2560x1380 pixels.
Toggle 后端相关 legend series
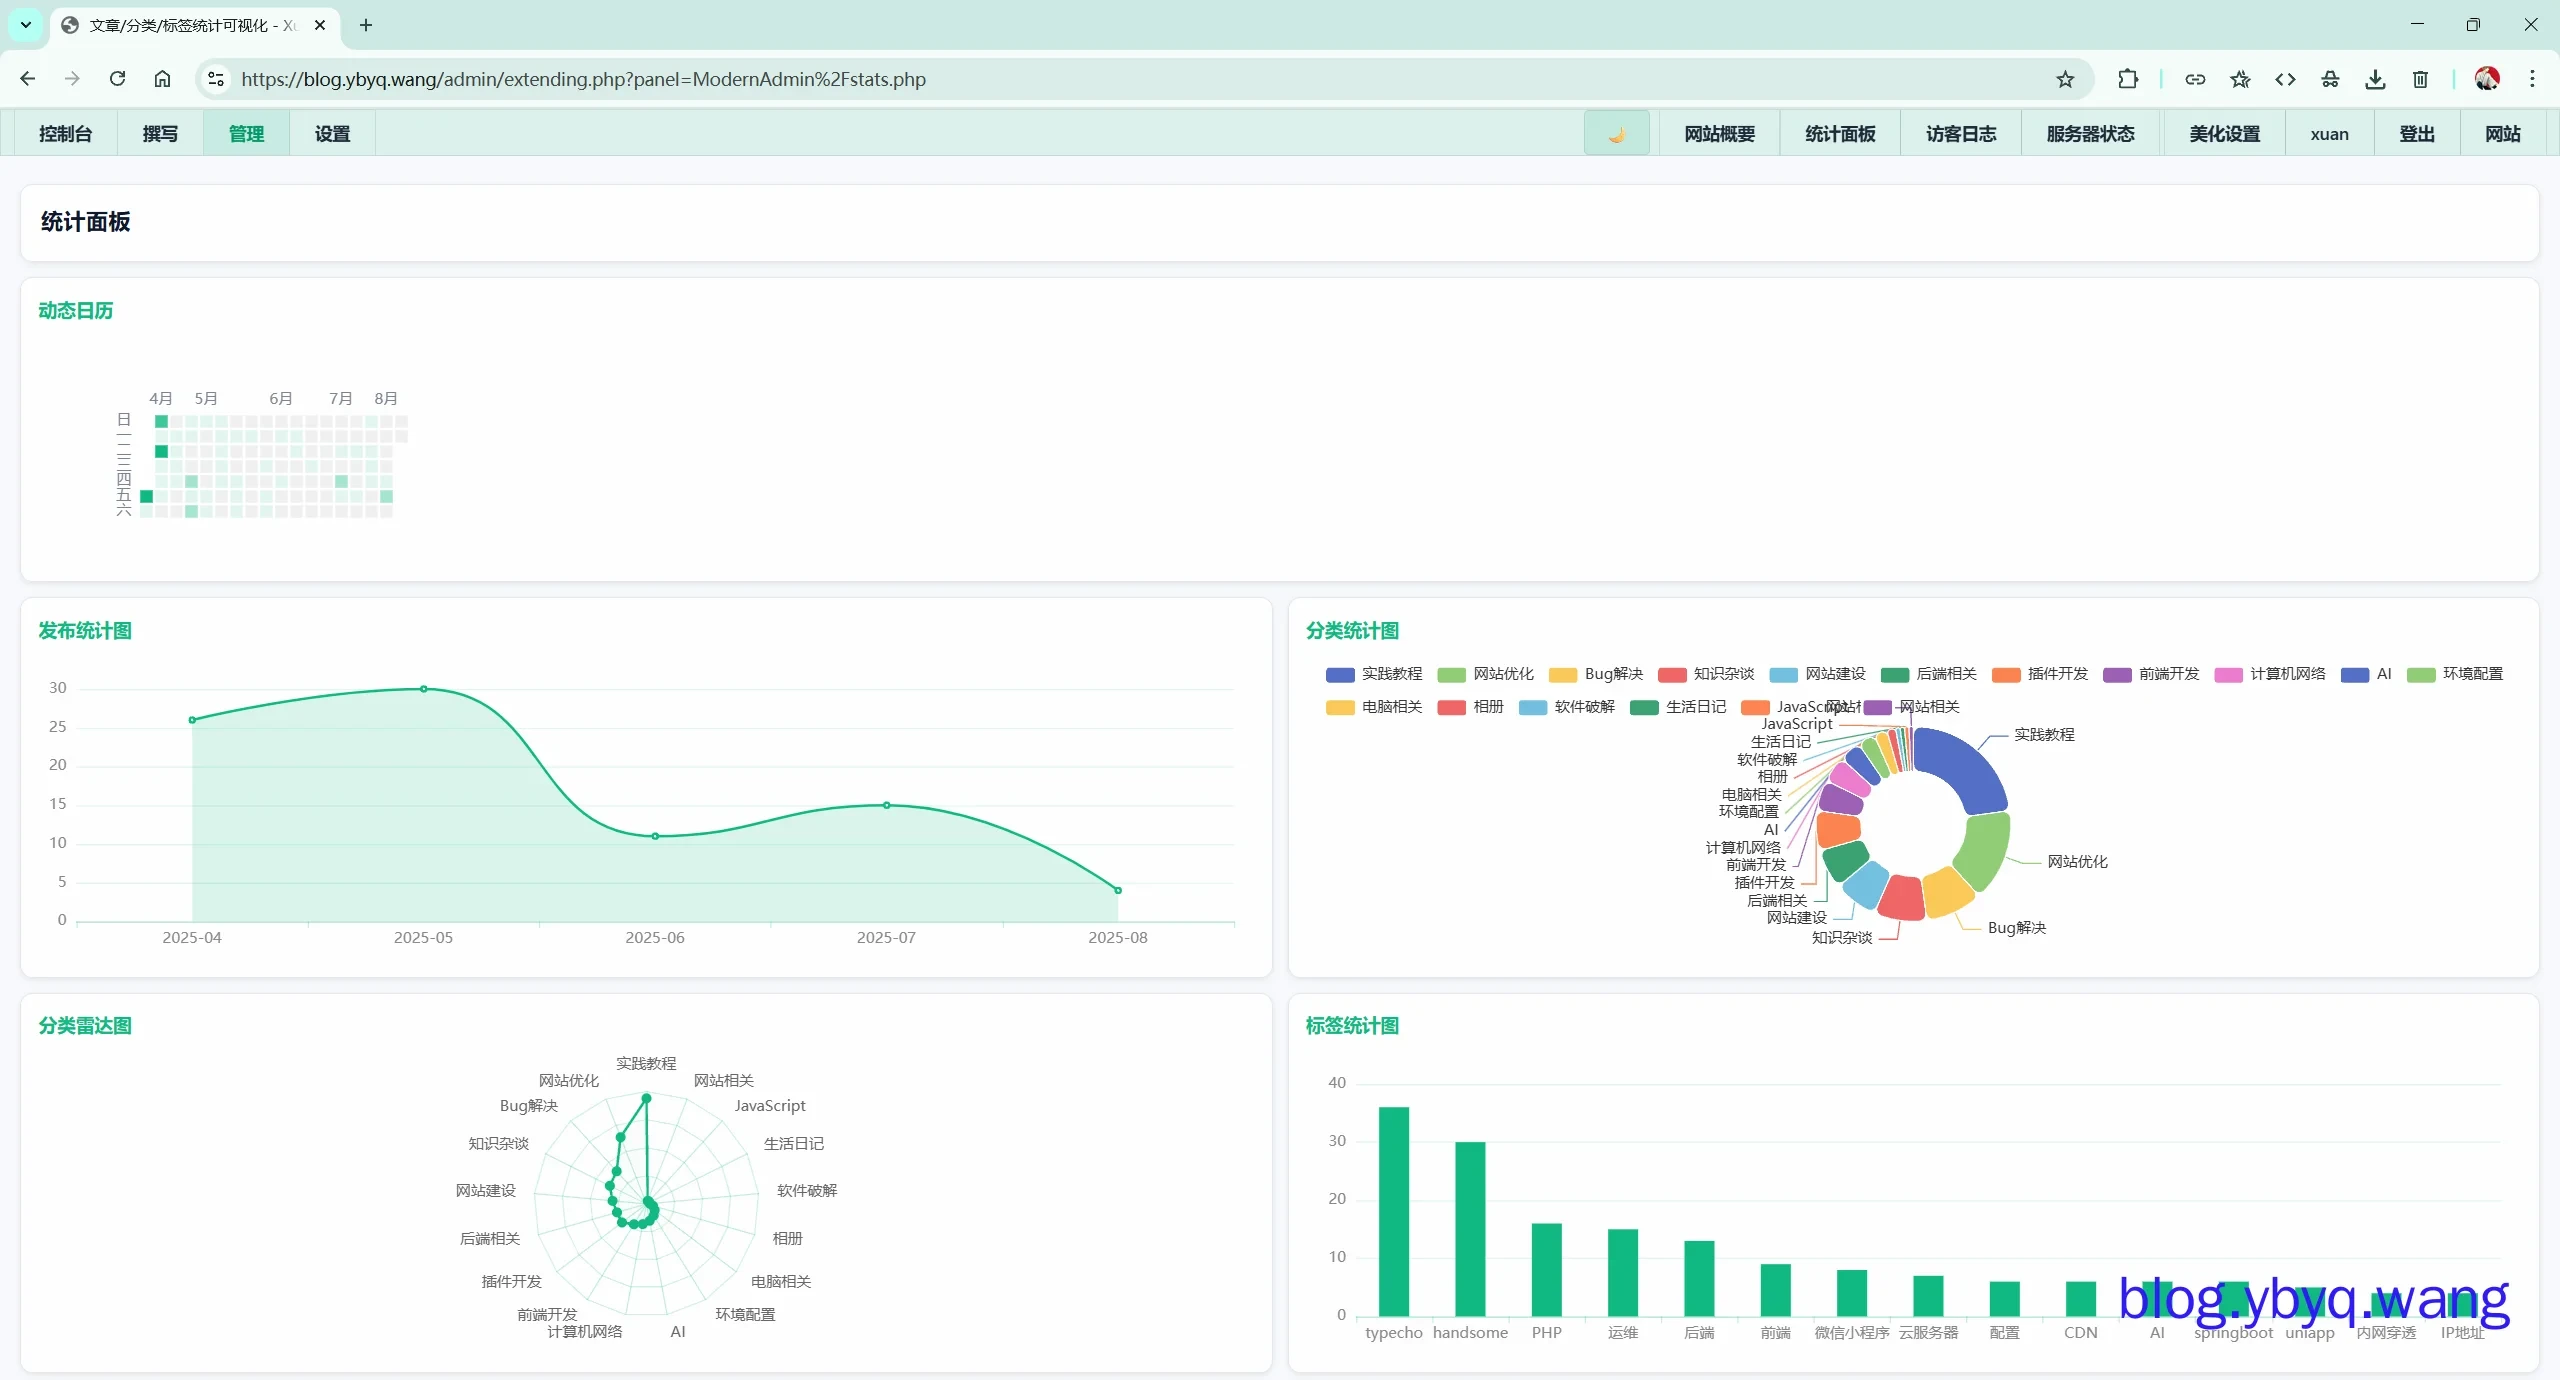coord(1928,674)
